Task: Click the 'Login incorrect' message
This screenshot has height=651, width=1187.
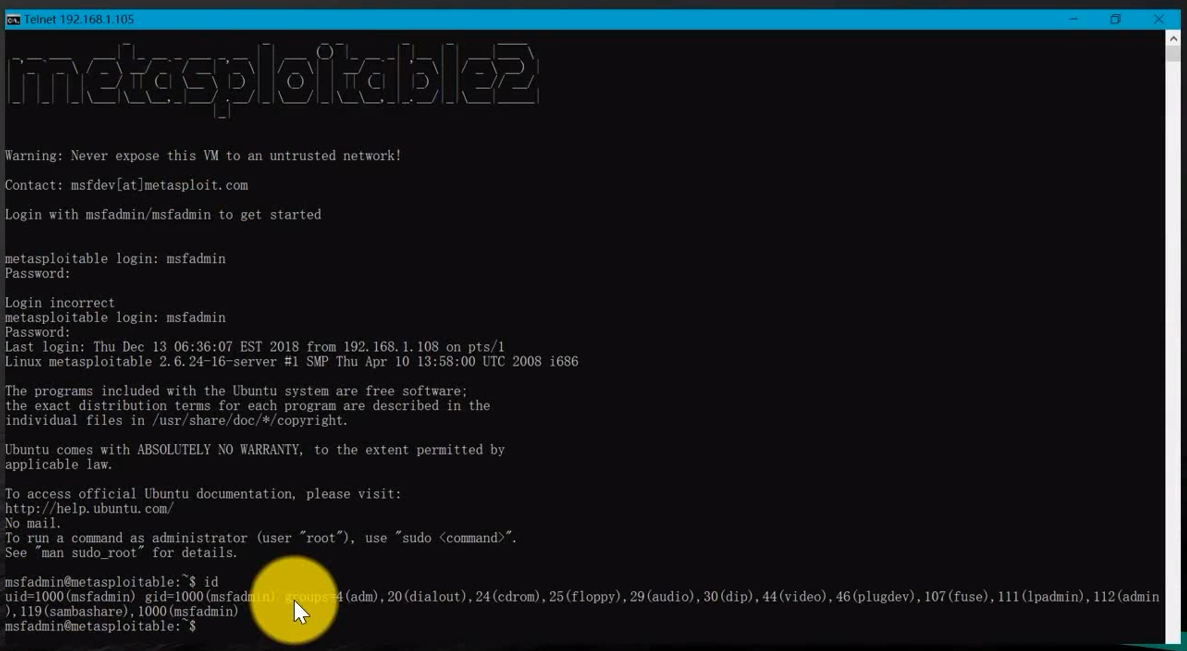Action: pyautogui.click(x=60, y=303)
